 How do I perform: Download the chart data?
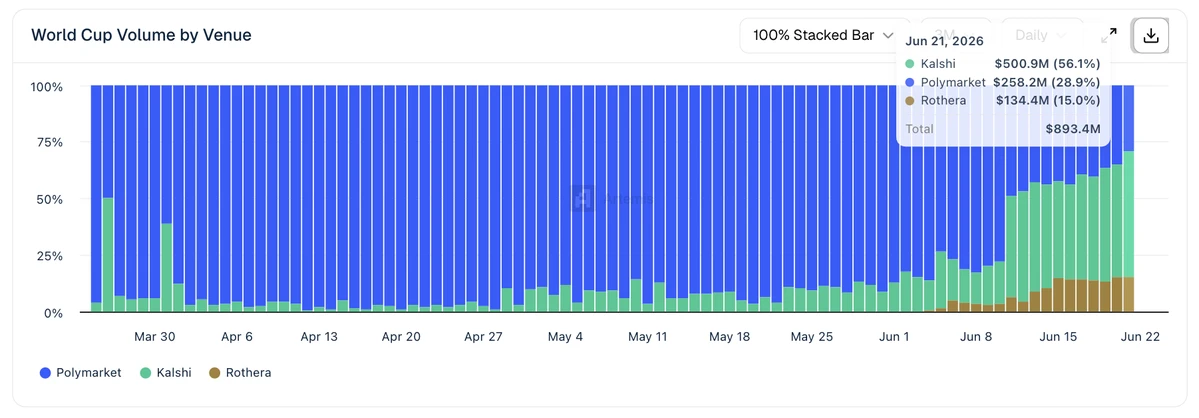point(1151,35)
